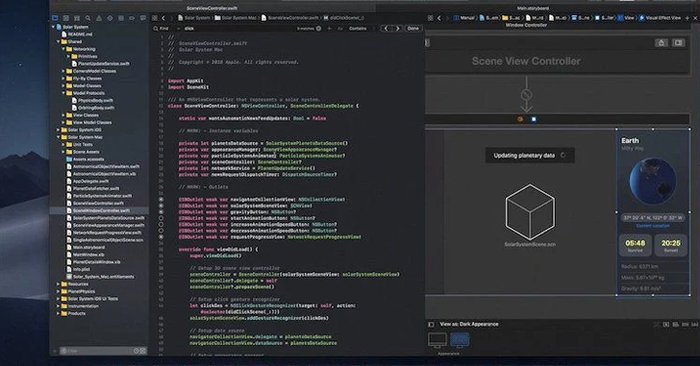700x366 pixels.
Task: Click the find bar search text field
Action: [239, 28]
